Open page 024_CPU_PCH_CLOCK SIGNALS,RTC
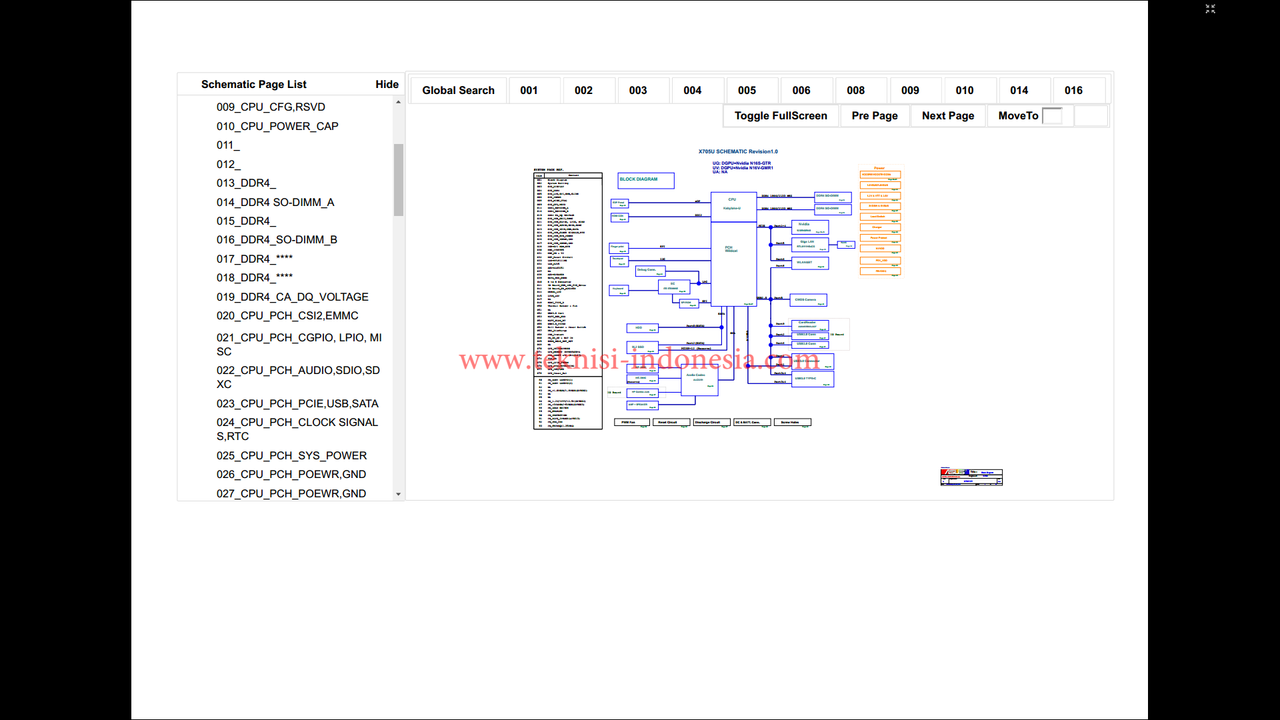Image resolution: width=1280 pixels, height=720 pixels. (297, 429)
